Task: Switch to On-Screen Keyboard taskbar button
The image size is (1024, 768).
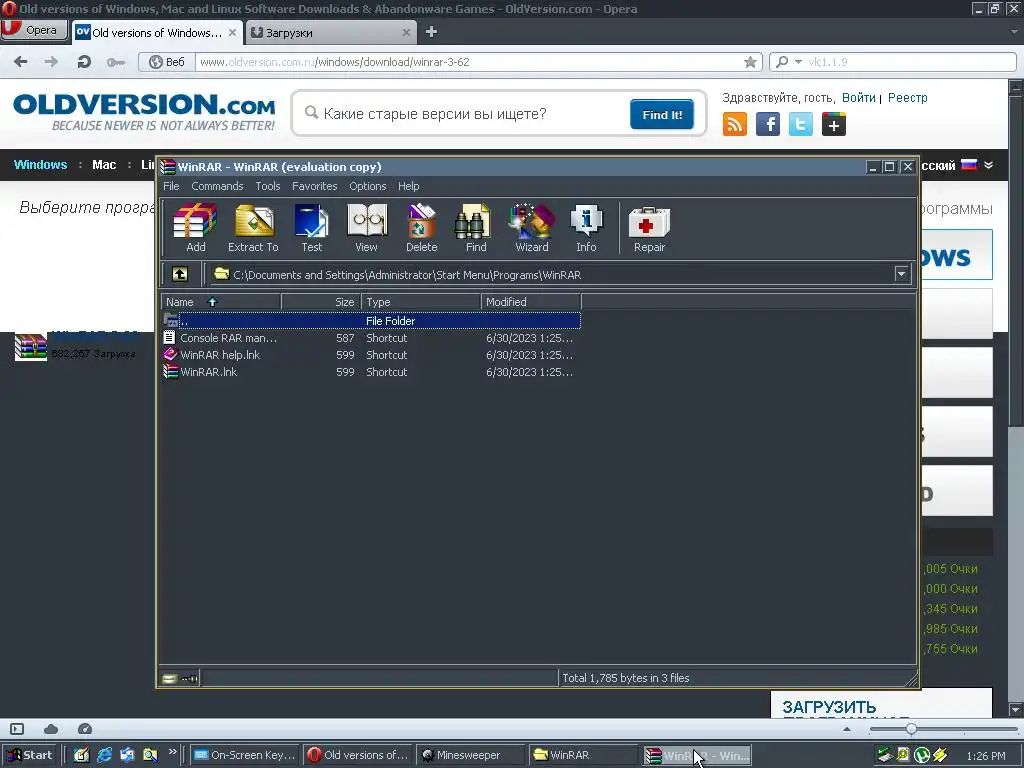Action: point(245,755)
